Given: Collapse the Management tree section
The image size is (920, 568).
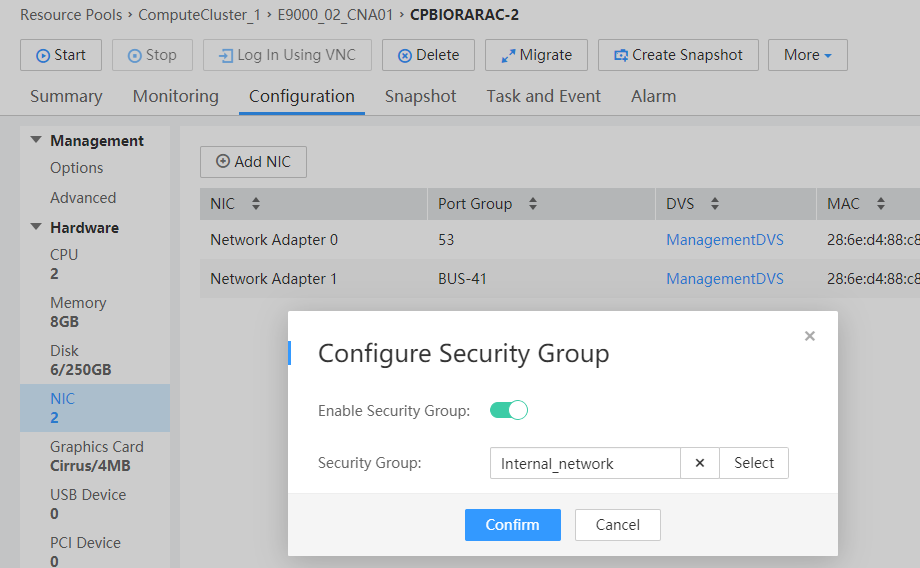Looking at the screenshot, I should (36, 141).
